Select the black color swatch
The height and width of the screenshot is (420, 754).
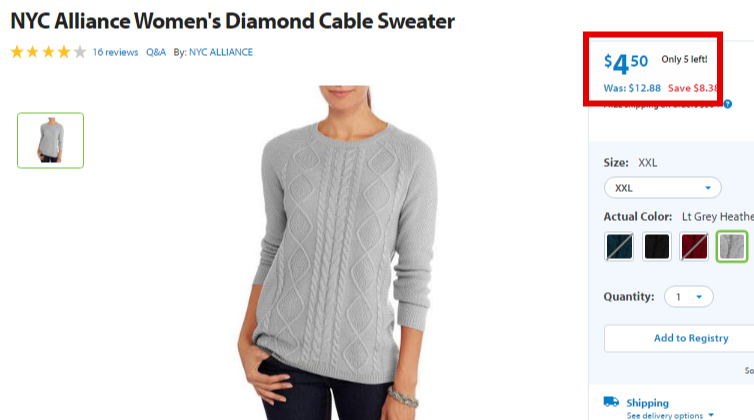[656, 246]
